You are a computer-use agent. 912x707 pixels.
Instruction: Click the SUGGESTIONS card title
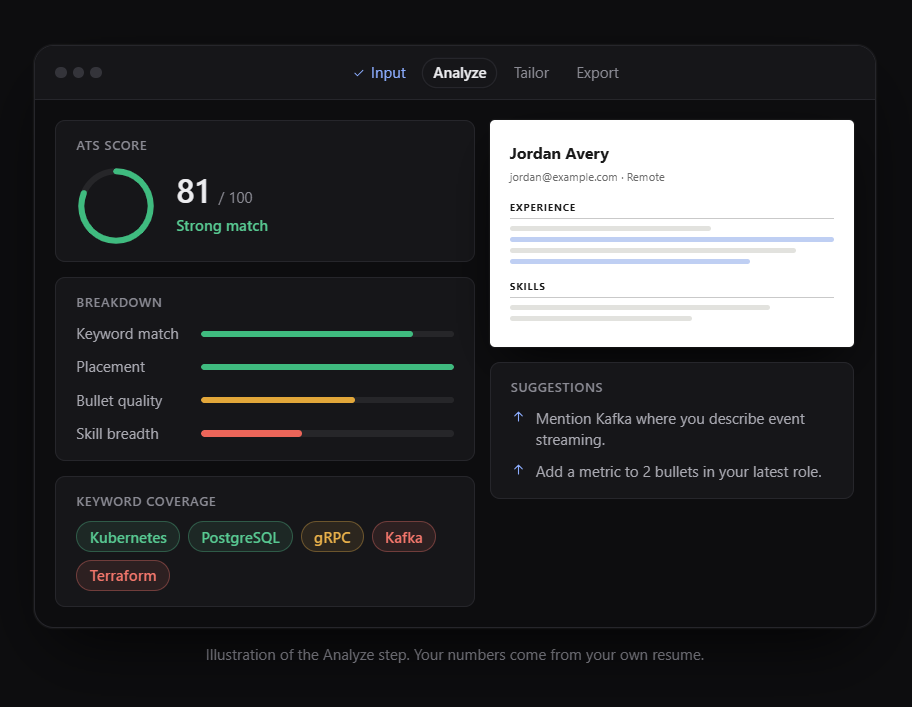(x=557, y=387)
